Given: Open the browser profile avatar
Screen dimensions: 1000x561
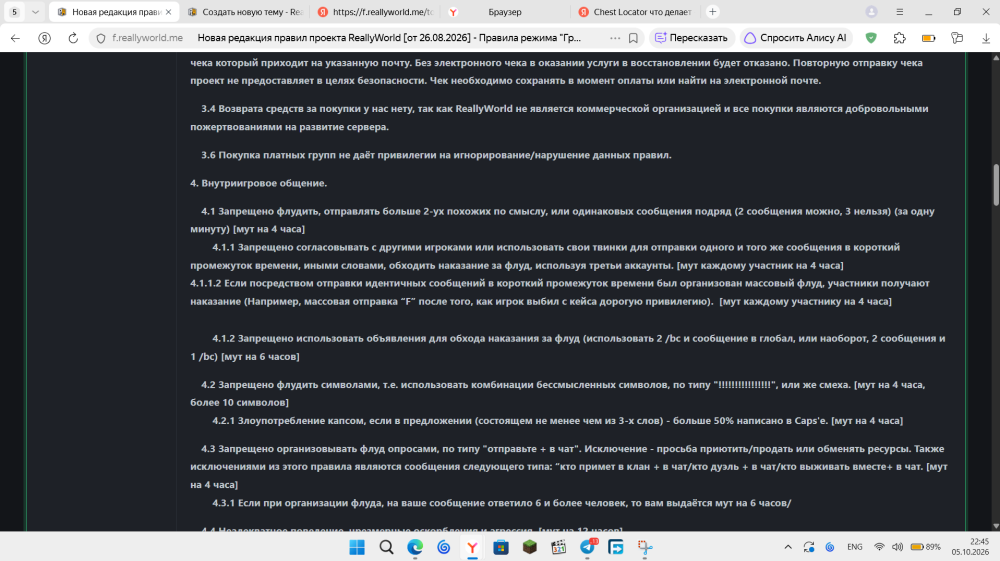Looking at the screenshot, I should [871, 11].
